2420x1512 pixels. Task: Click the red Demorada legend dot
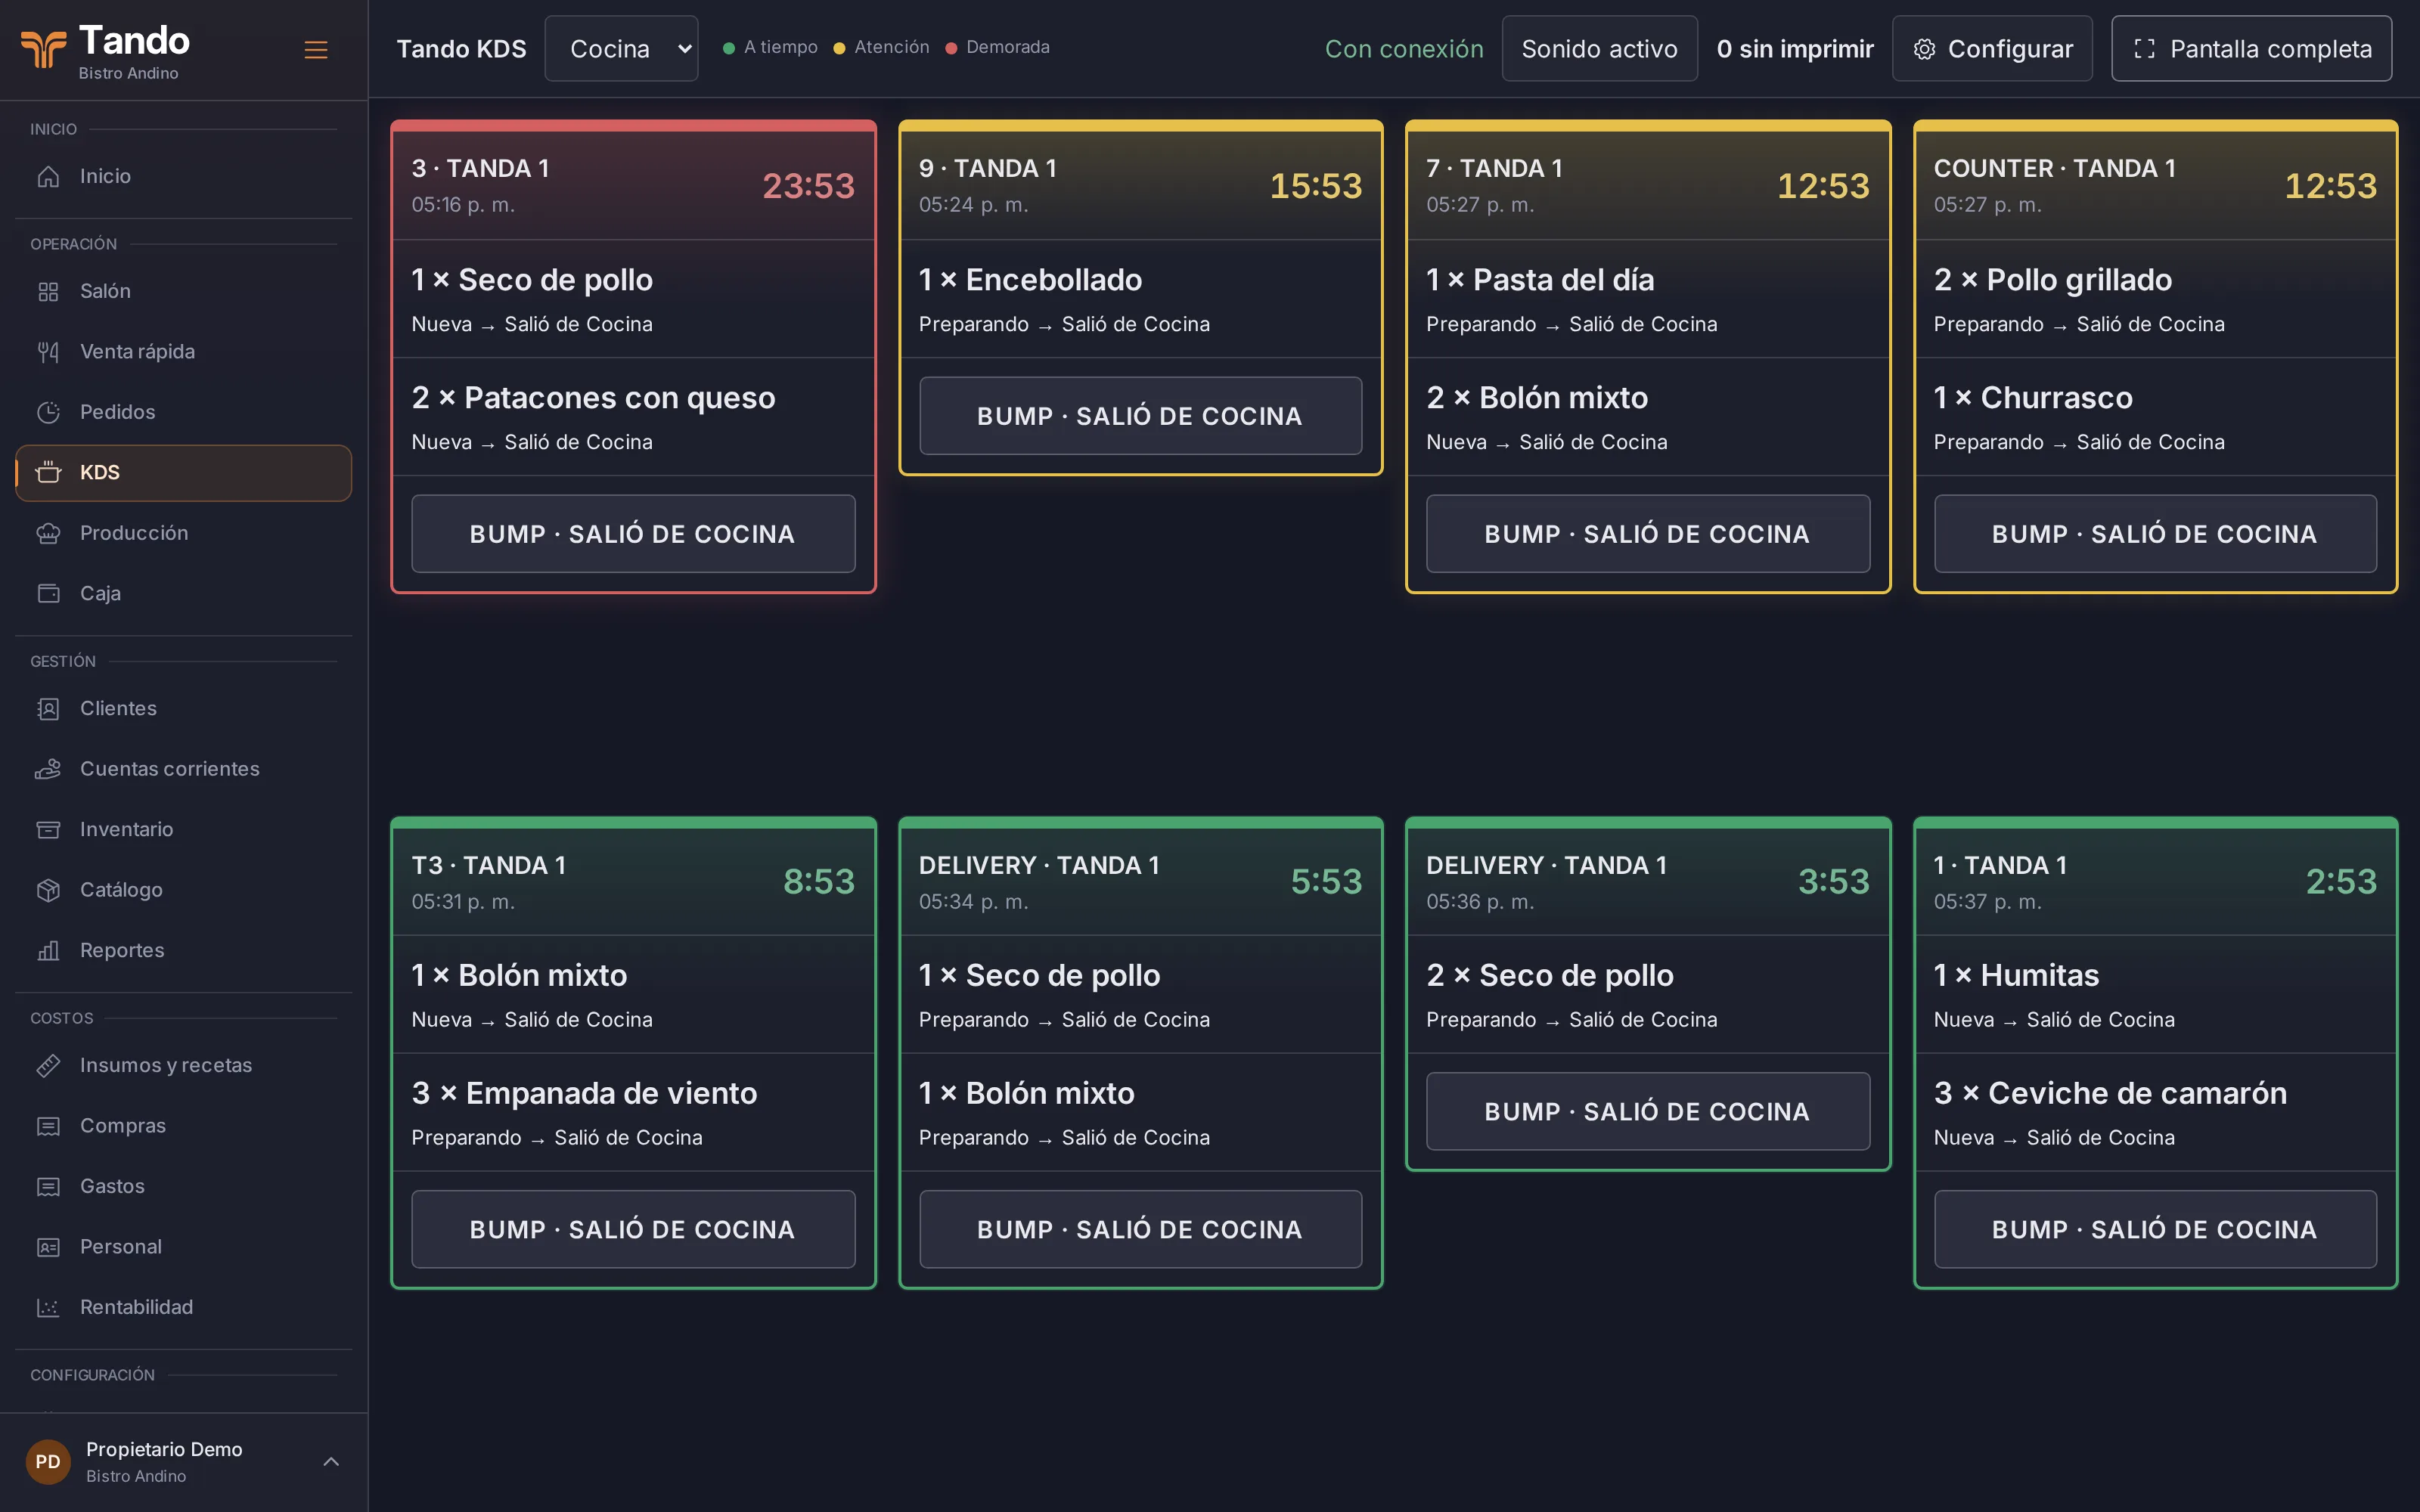[952, 48]
